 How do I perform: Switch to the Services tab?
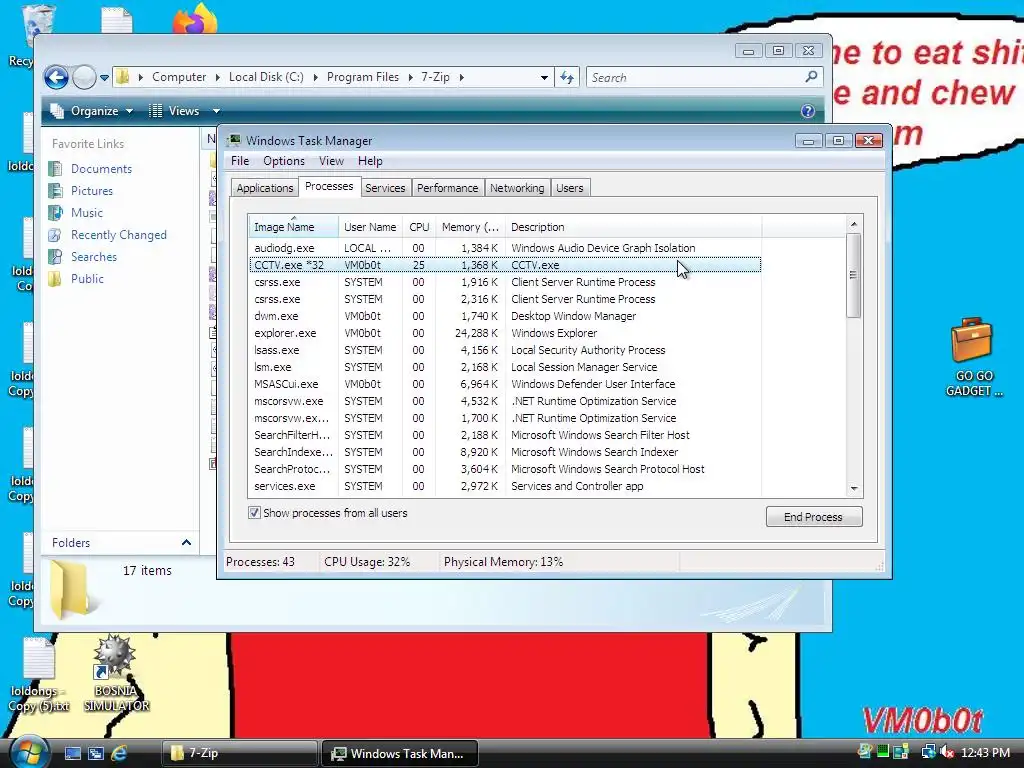click(x=385, y=188)
